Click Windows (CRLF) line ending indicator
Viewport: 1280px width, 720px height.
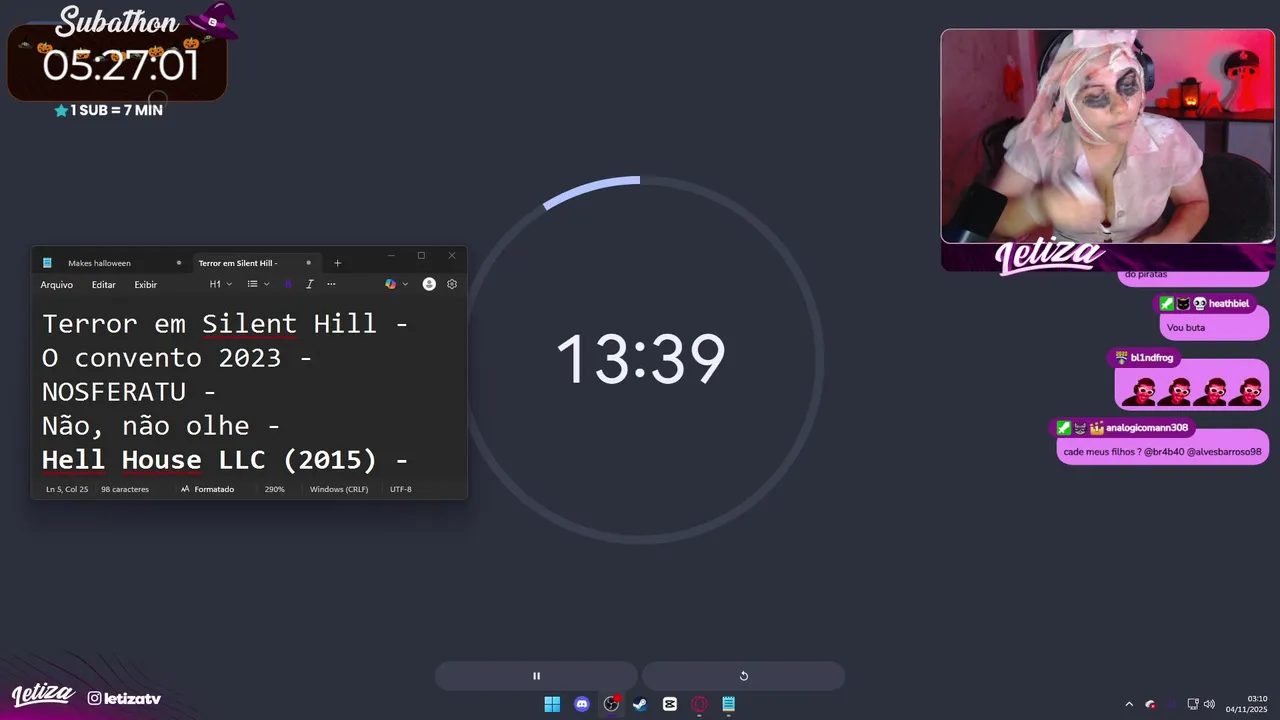pos(339,489)
